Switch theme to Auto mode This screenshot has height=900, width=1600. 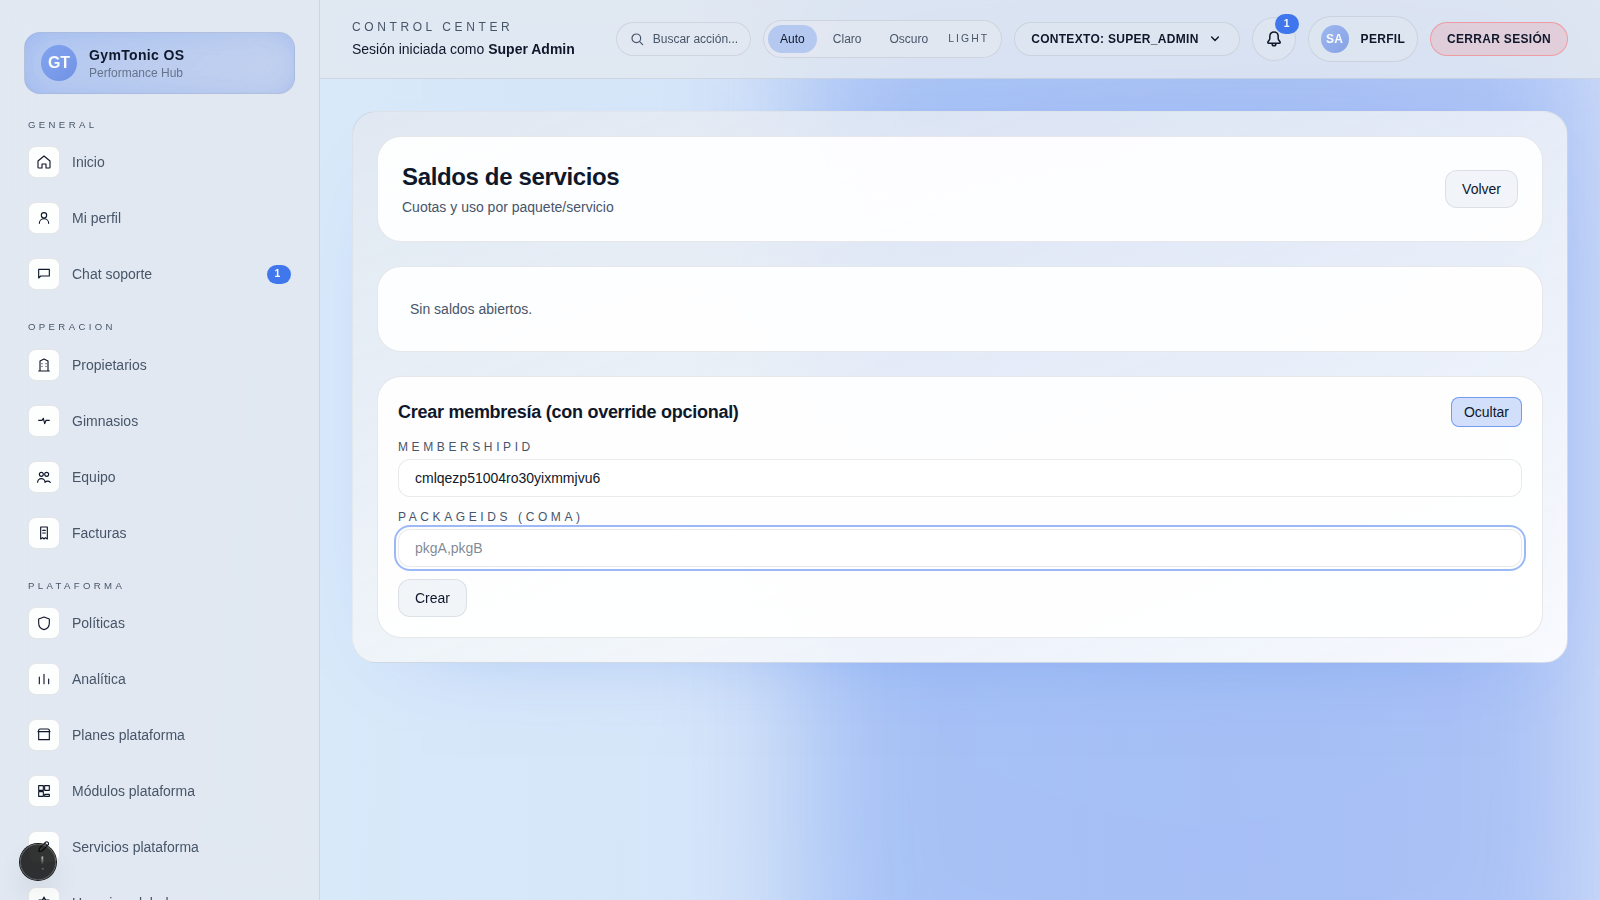(792, 39)
